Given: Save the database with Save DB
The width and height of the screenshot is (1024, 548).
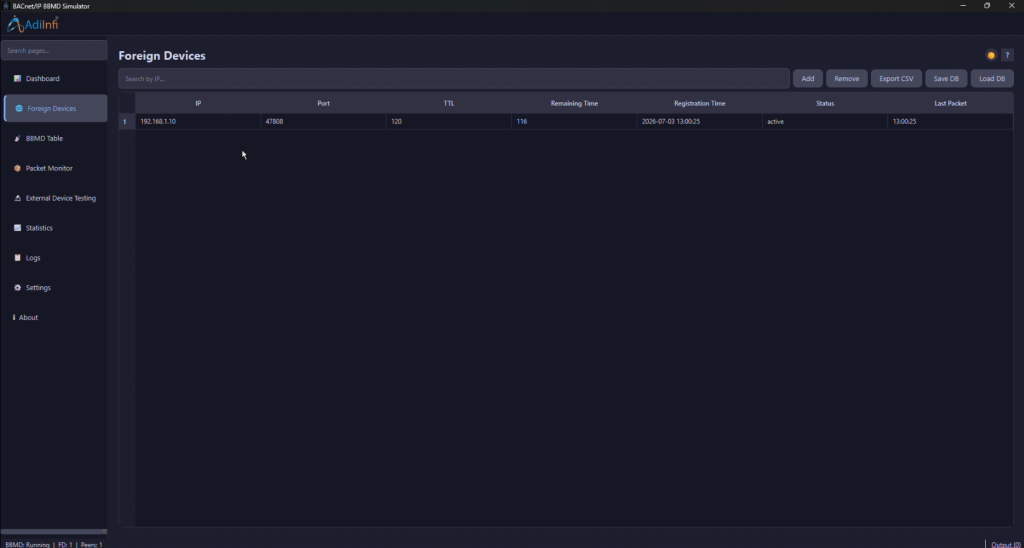Looking at the screenshot, I should [946, 78].
